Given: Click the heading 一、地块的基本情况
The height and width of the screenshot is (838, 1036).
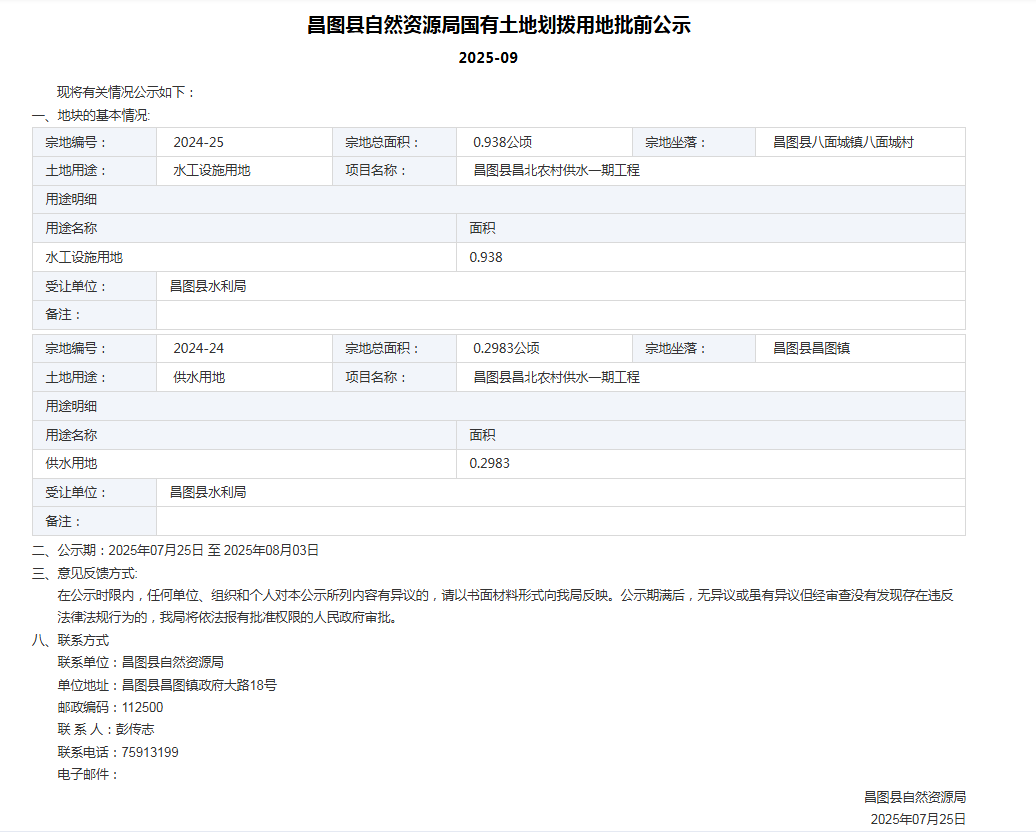Looking at the screenshot, I should click(x=91, y=115).
